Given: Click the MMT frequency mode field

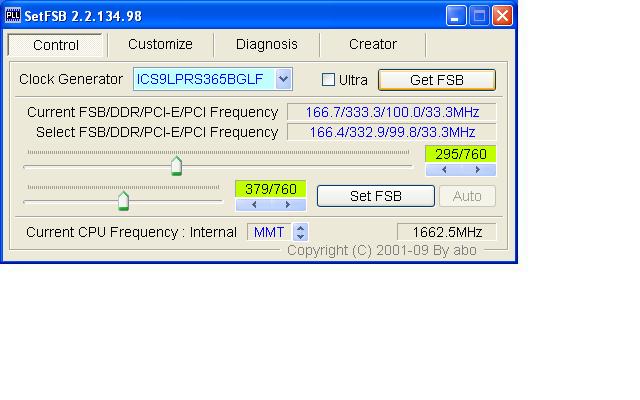Looking at the screenshot, I should click(x=269, y=232).
